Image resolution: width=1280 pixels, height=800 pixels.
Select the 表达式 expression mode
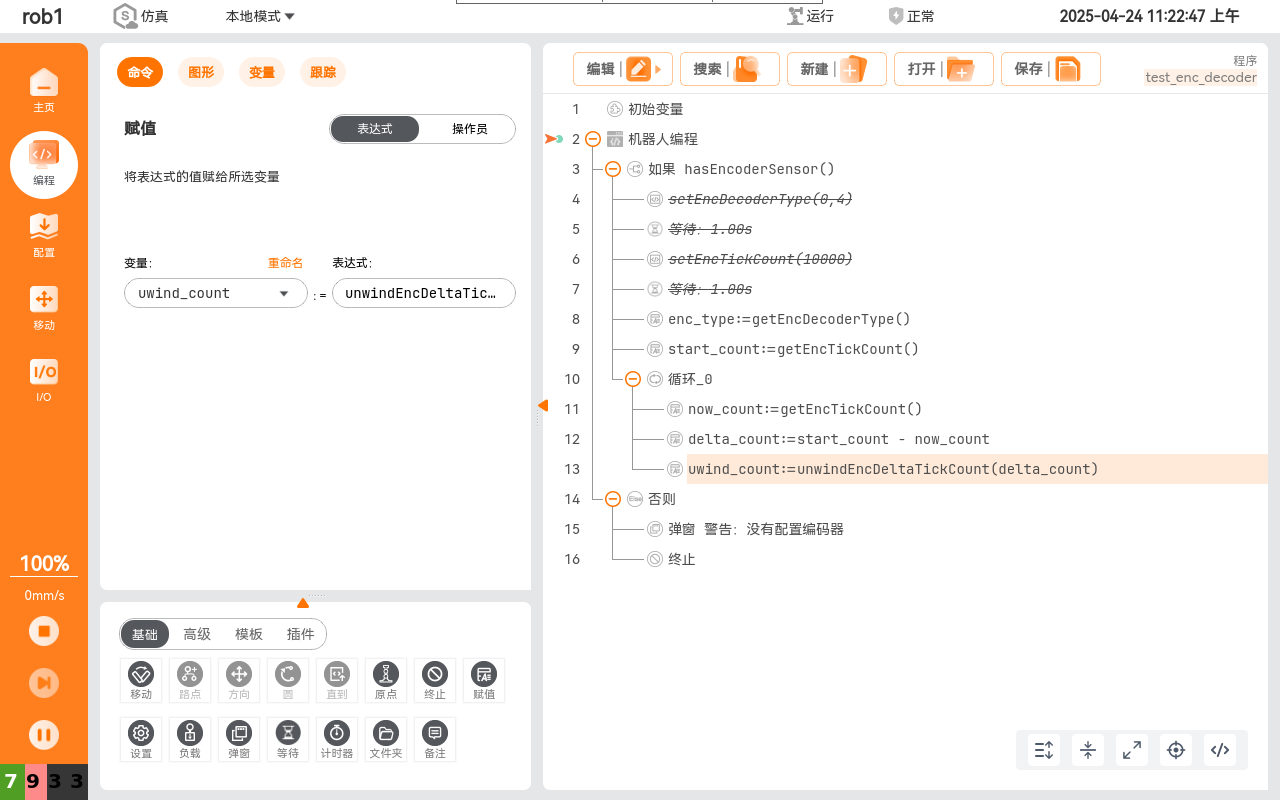point(375,129)
